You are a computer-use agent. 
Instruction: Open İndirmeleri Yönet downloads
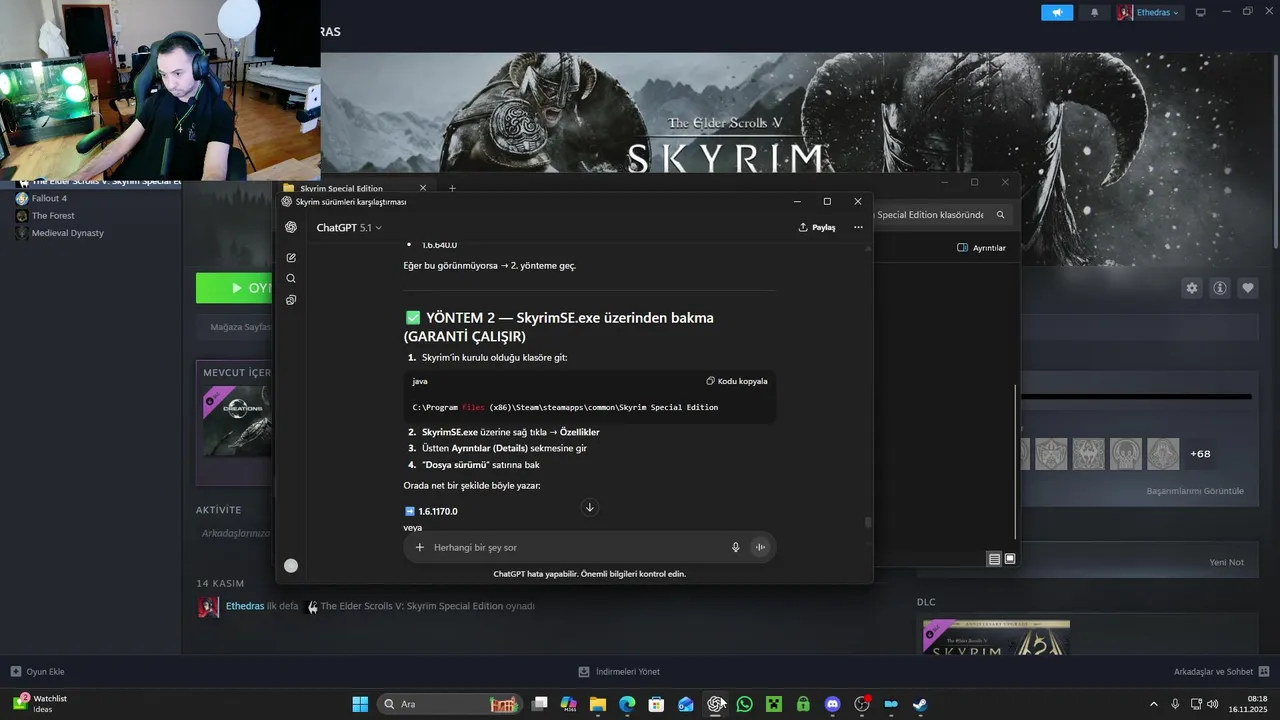tap(619, 672)
